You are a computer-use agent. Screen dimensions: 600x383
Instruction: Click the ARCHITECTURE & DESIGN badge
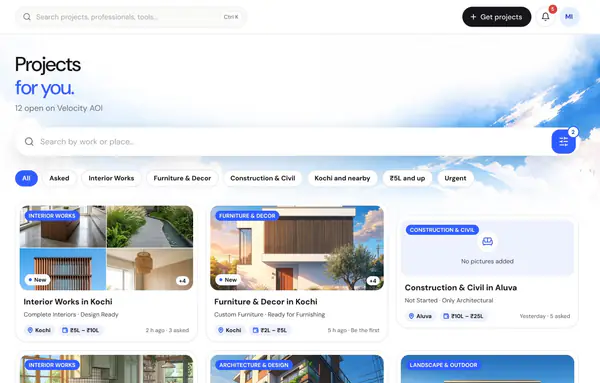(x=254, y=365)
